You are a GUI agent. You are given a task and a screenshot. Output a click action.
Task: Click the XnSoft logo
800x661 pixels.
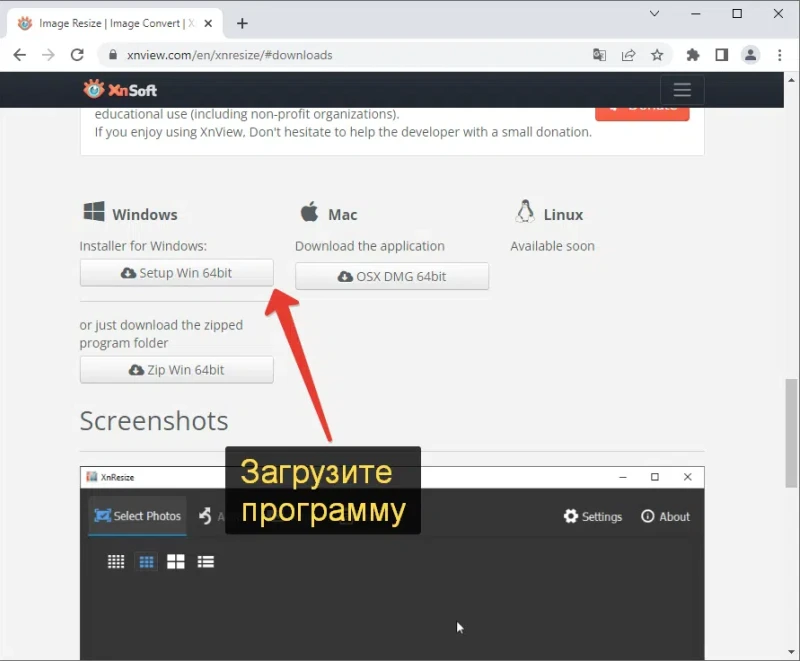120,90
